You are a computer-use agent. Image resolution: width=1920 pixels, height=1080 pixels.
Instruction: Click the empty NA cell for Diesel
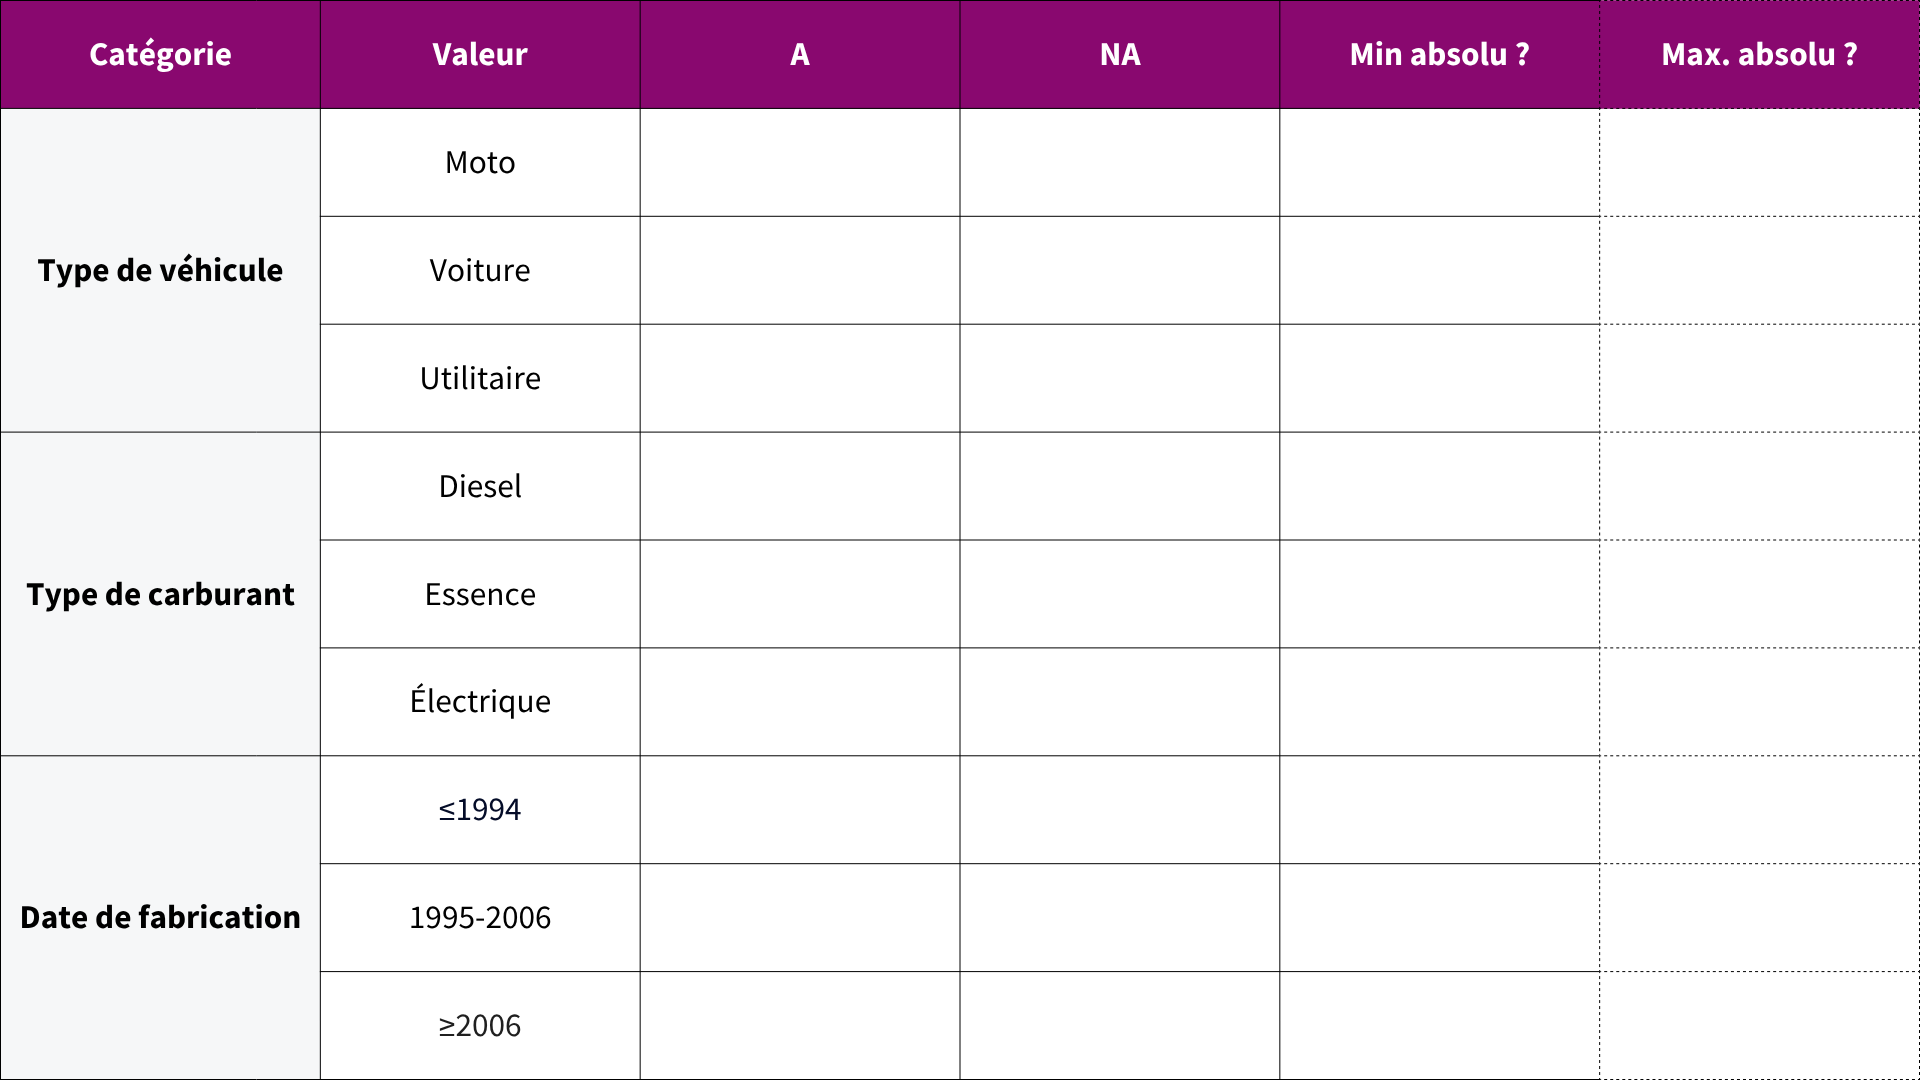(x=1120, y=486)
